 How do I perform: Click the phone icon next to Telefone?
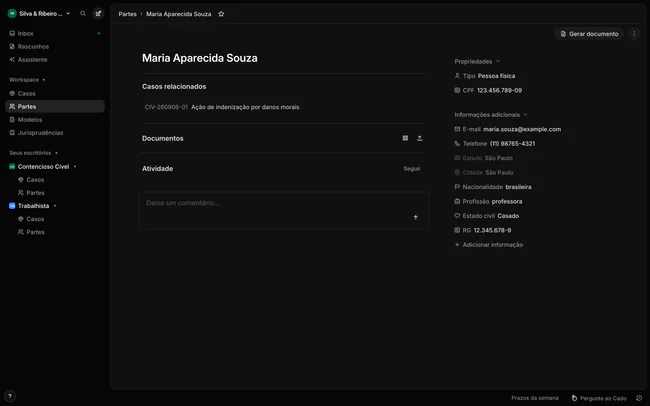(457, 143)
